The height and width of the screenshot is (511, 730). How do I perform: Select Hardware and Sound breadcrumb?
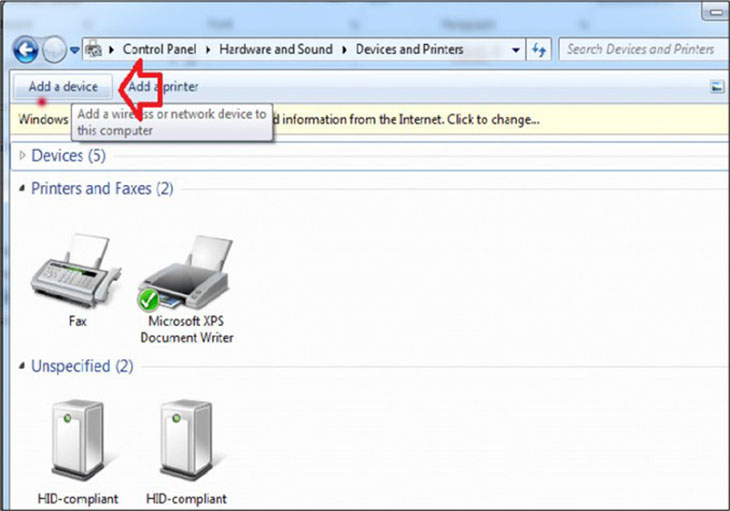278,49
